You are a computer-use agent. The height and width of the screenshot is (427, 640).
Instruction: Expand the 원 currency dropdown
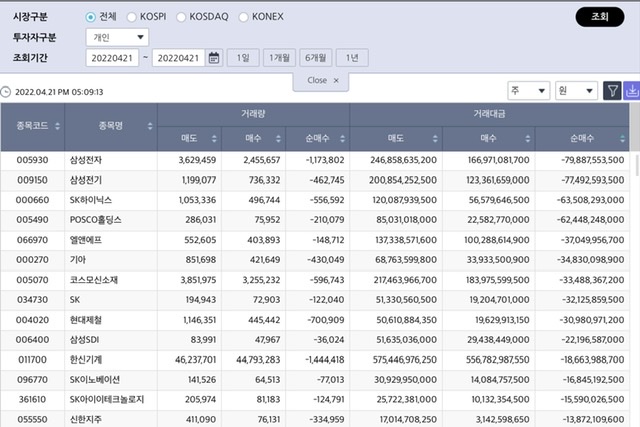[578, 91]
